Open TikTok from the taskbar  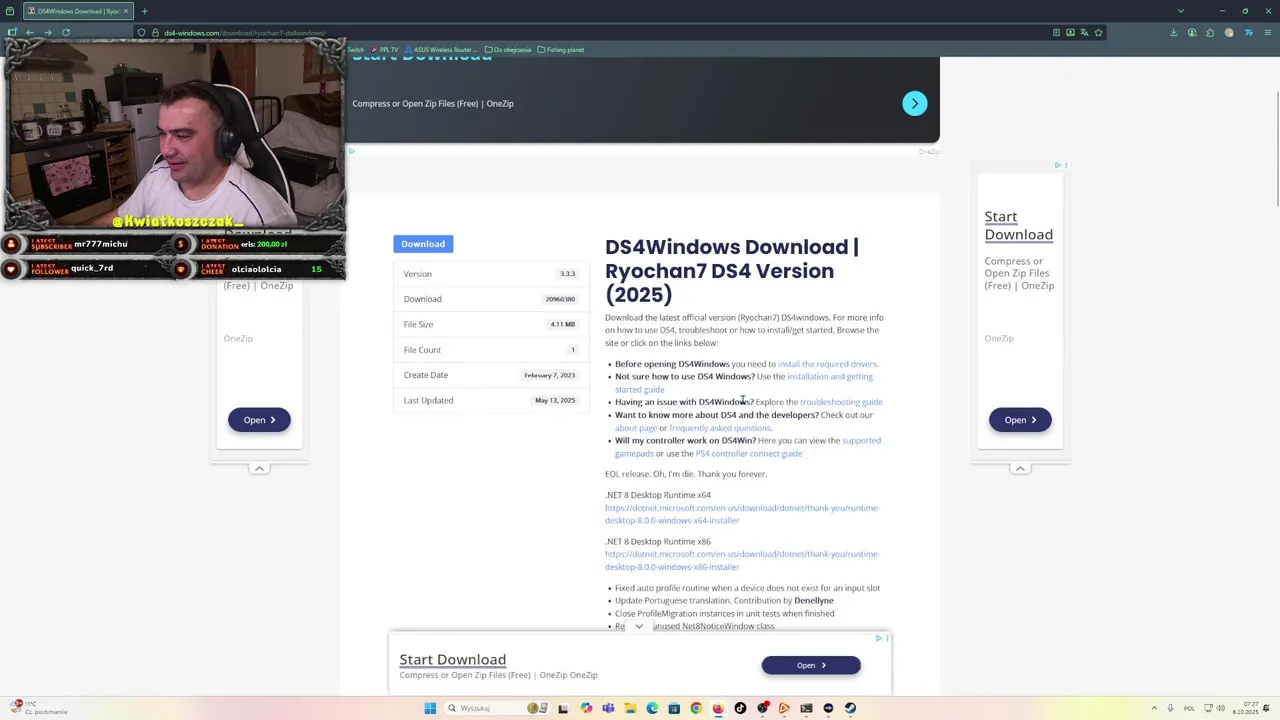740,708
